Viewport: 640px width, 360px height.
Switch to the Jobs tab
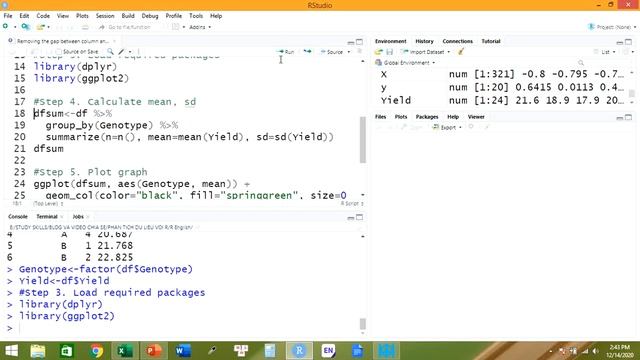pos(78,217)
